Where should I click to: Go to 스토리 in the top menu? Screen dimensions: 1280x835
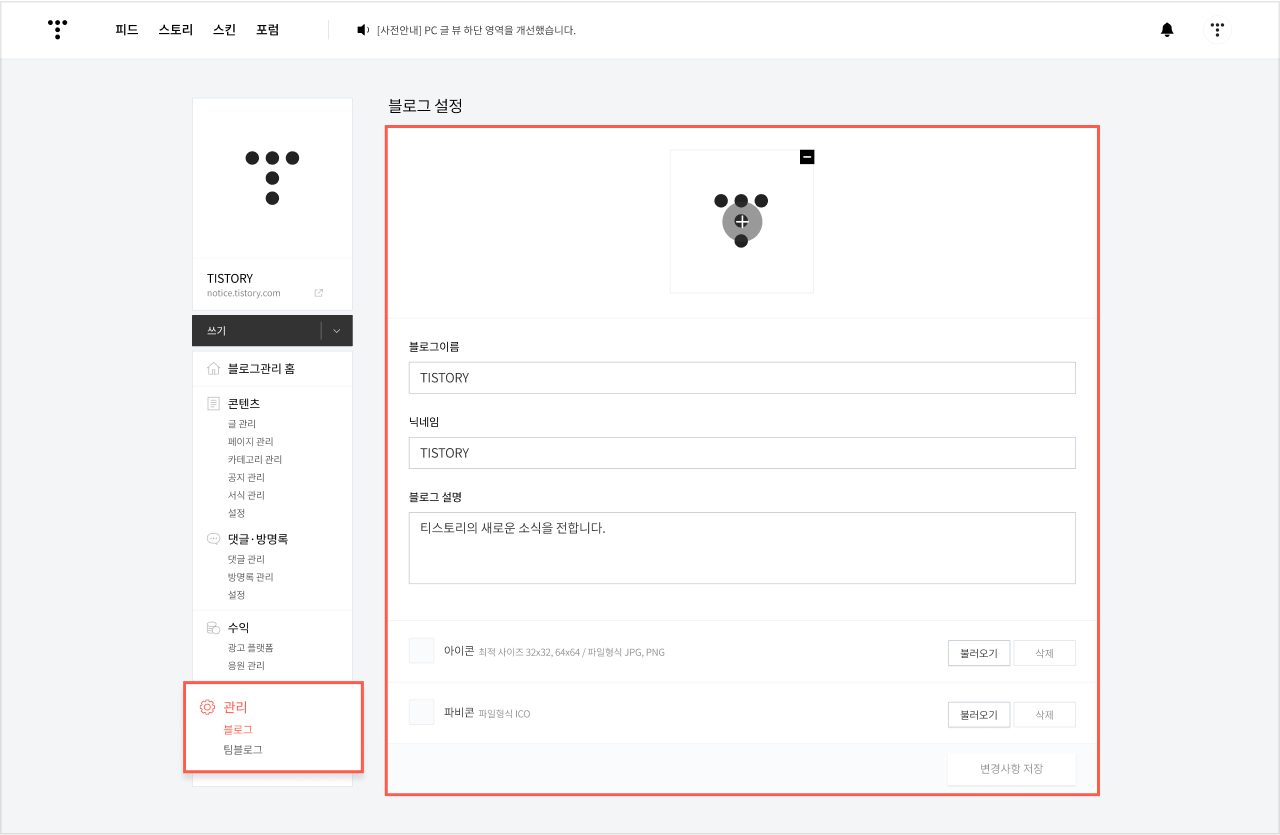tap(176, 30)
